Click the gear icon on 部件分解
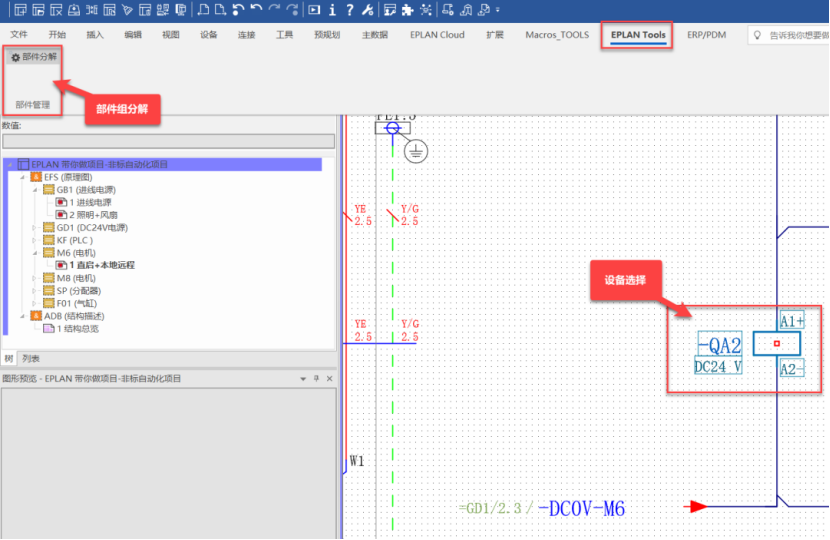The width and height of the screenshot is (830, 540). (15, 57)
